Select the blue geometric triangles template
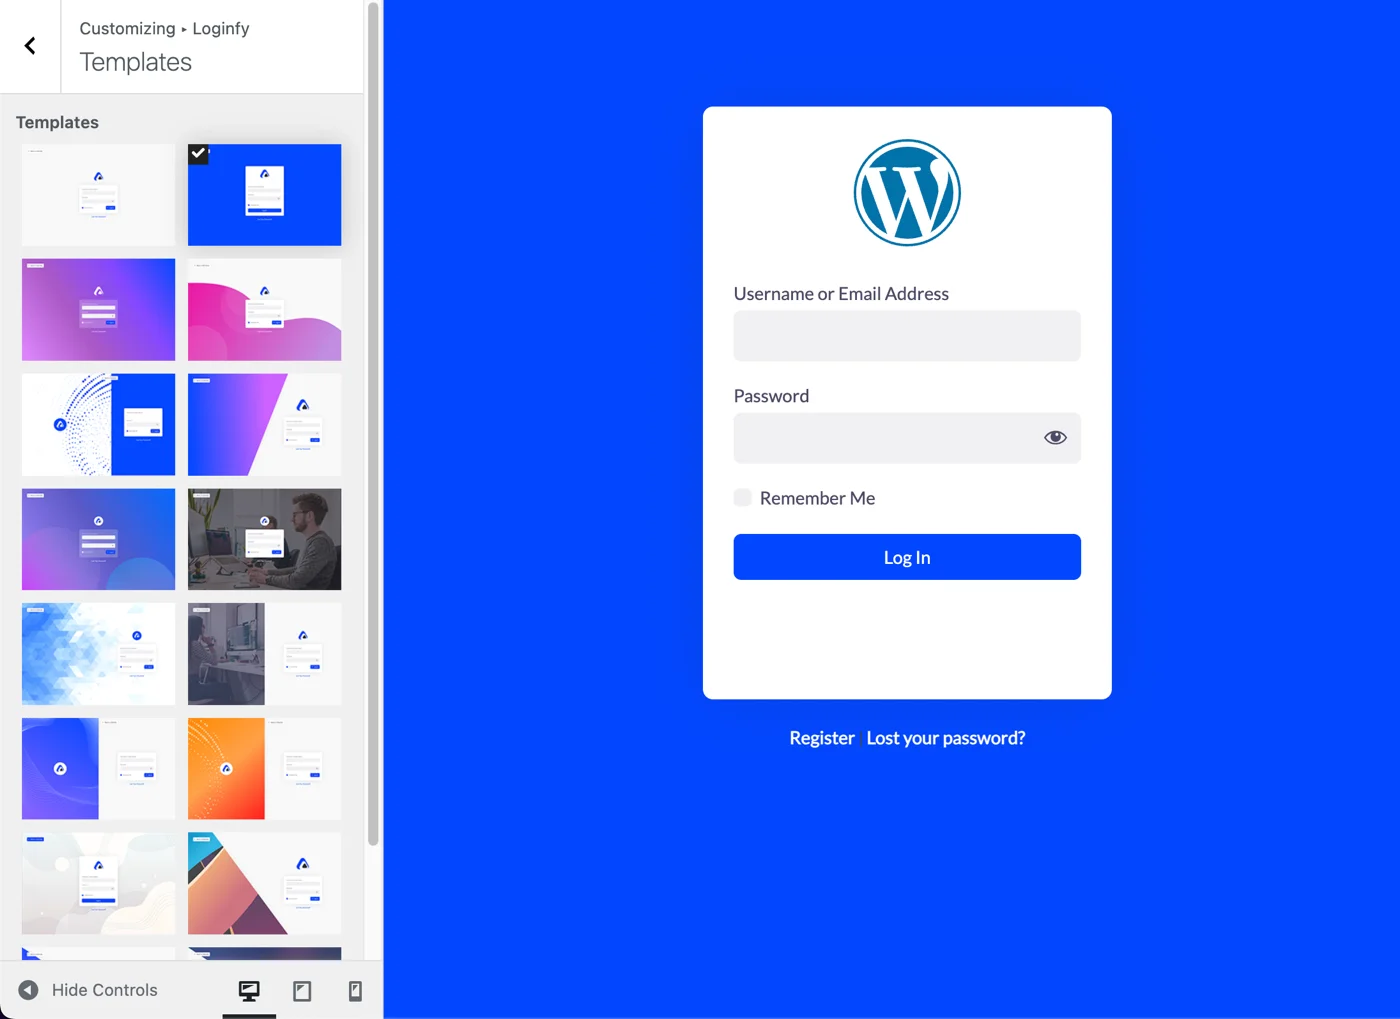 98,654
